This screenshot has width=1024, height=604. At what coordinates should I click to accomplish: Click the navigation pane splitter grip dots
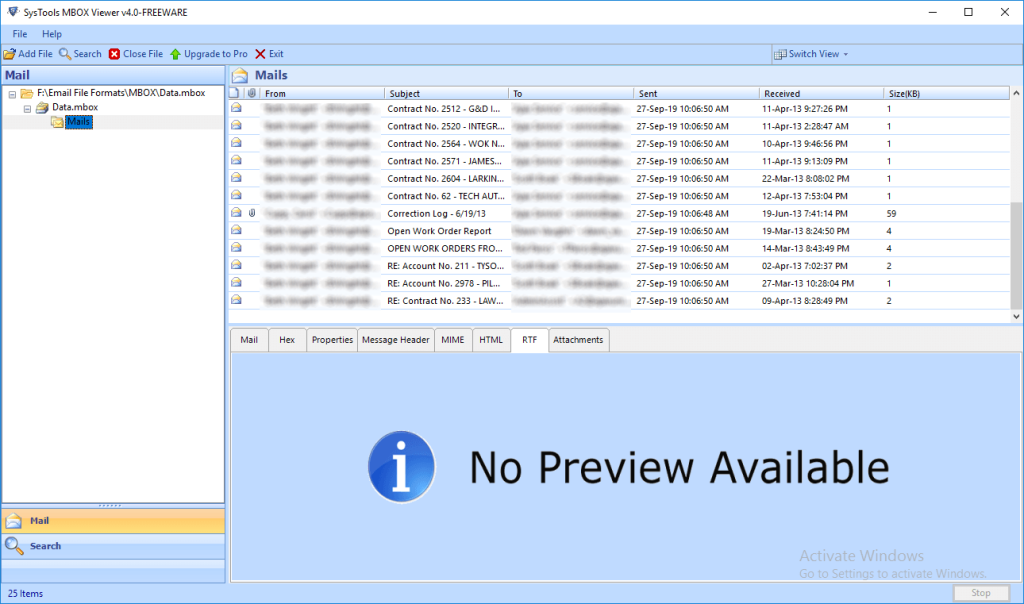pyautogui.click(x=110, y=505)
